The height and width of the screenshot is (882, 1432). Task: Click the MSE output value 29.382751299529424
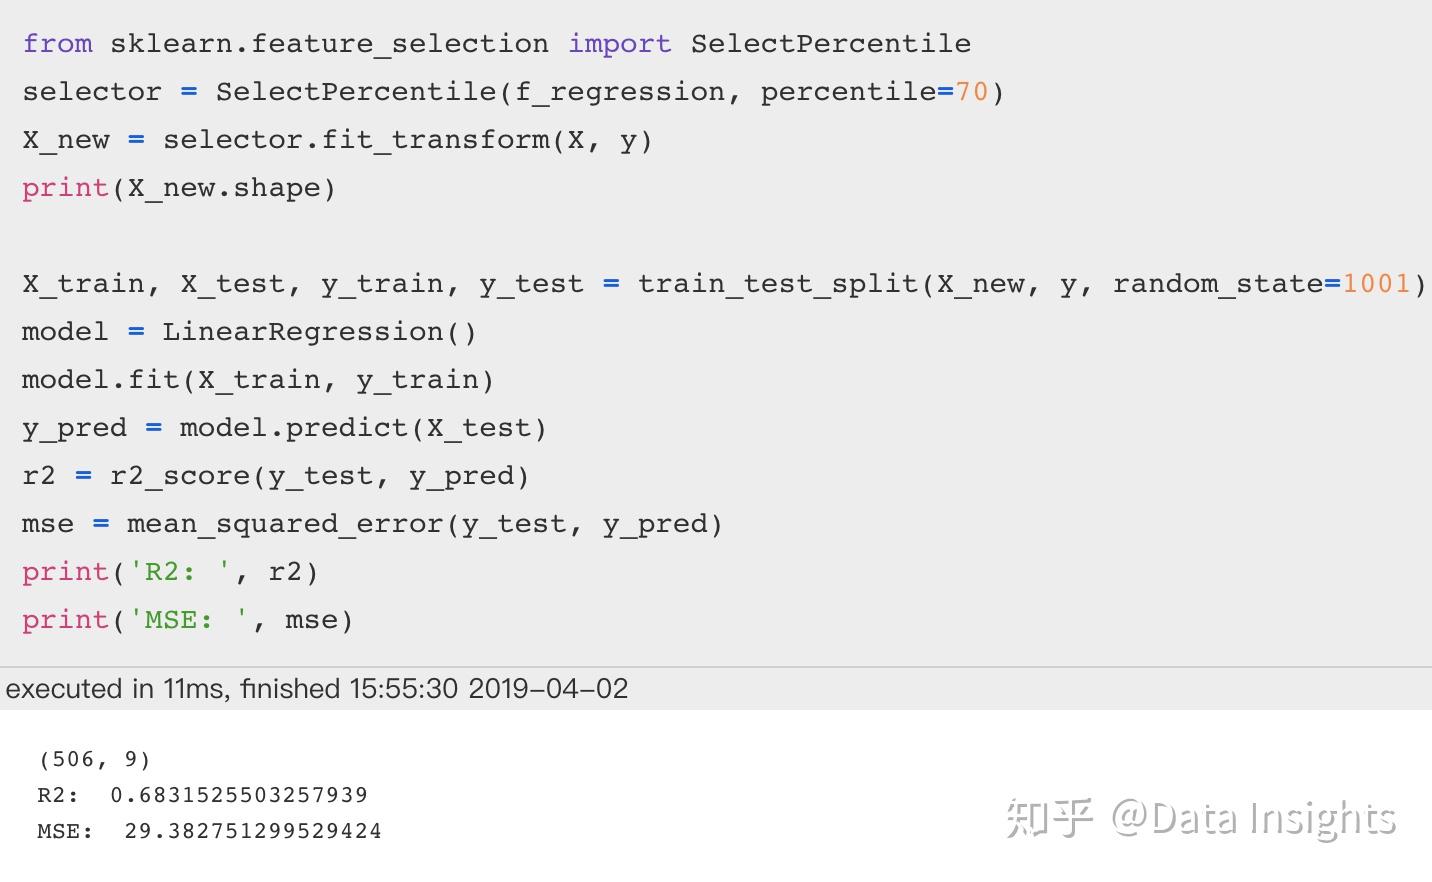(253, 831)
